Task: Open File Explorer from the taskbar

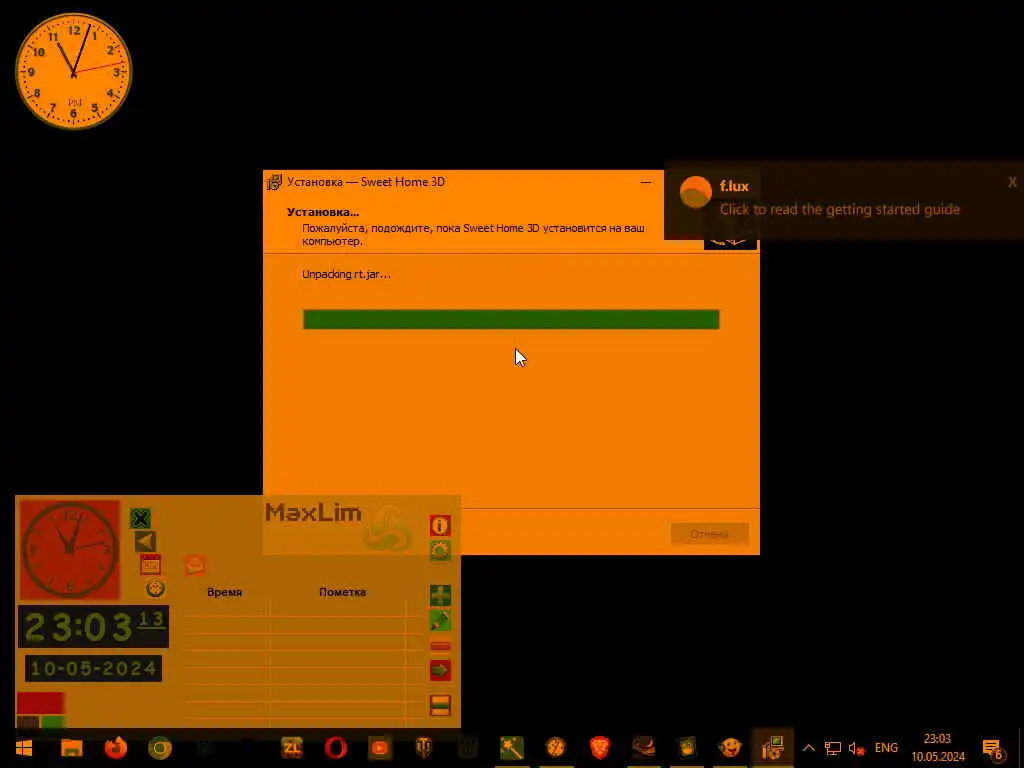Action: tap(72, 747)
